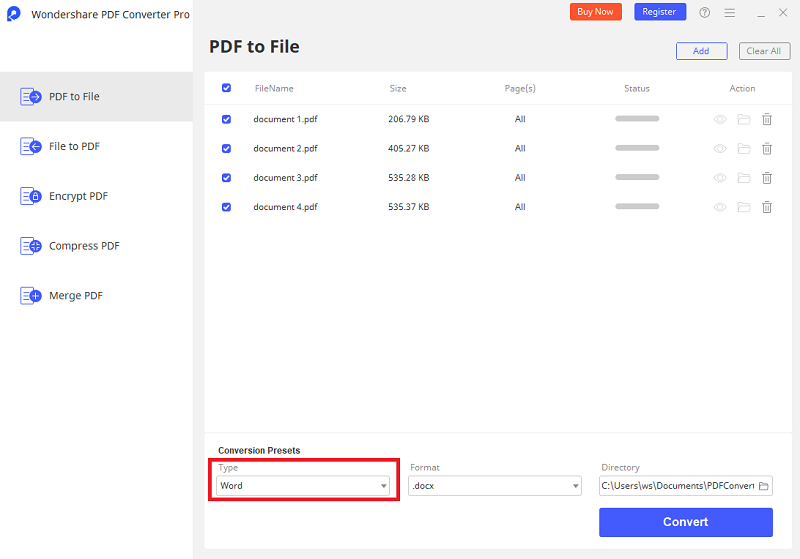Switch to Merge PDF
This screenshot has width=800, height=559.
point(96,296)
